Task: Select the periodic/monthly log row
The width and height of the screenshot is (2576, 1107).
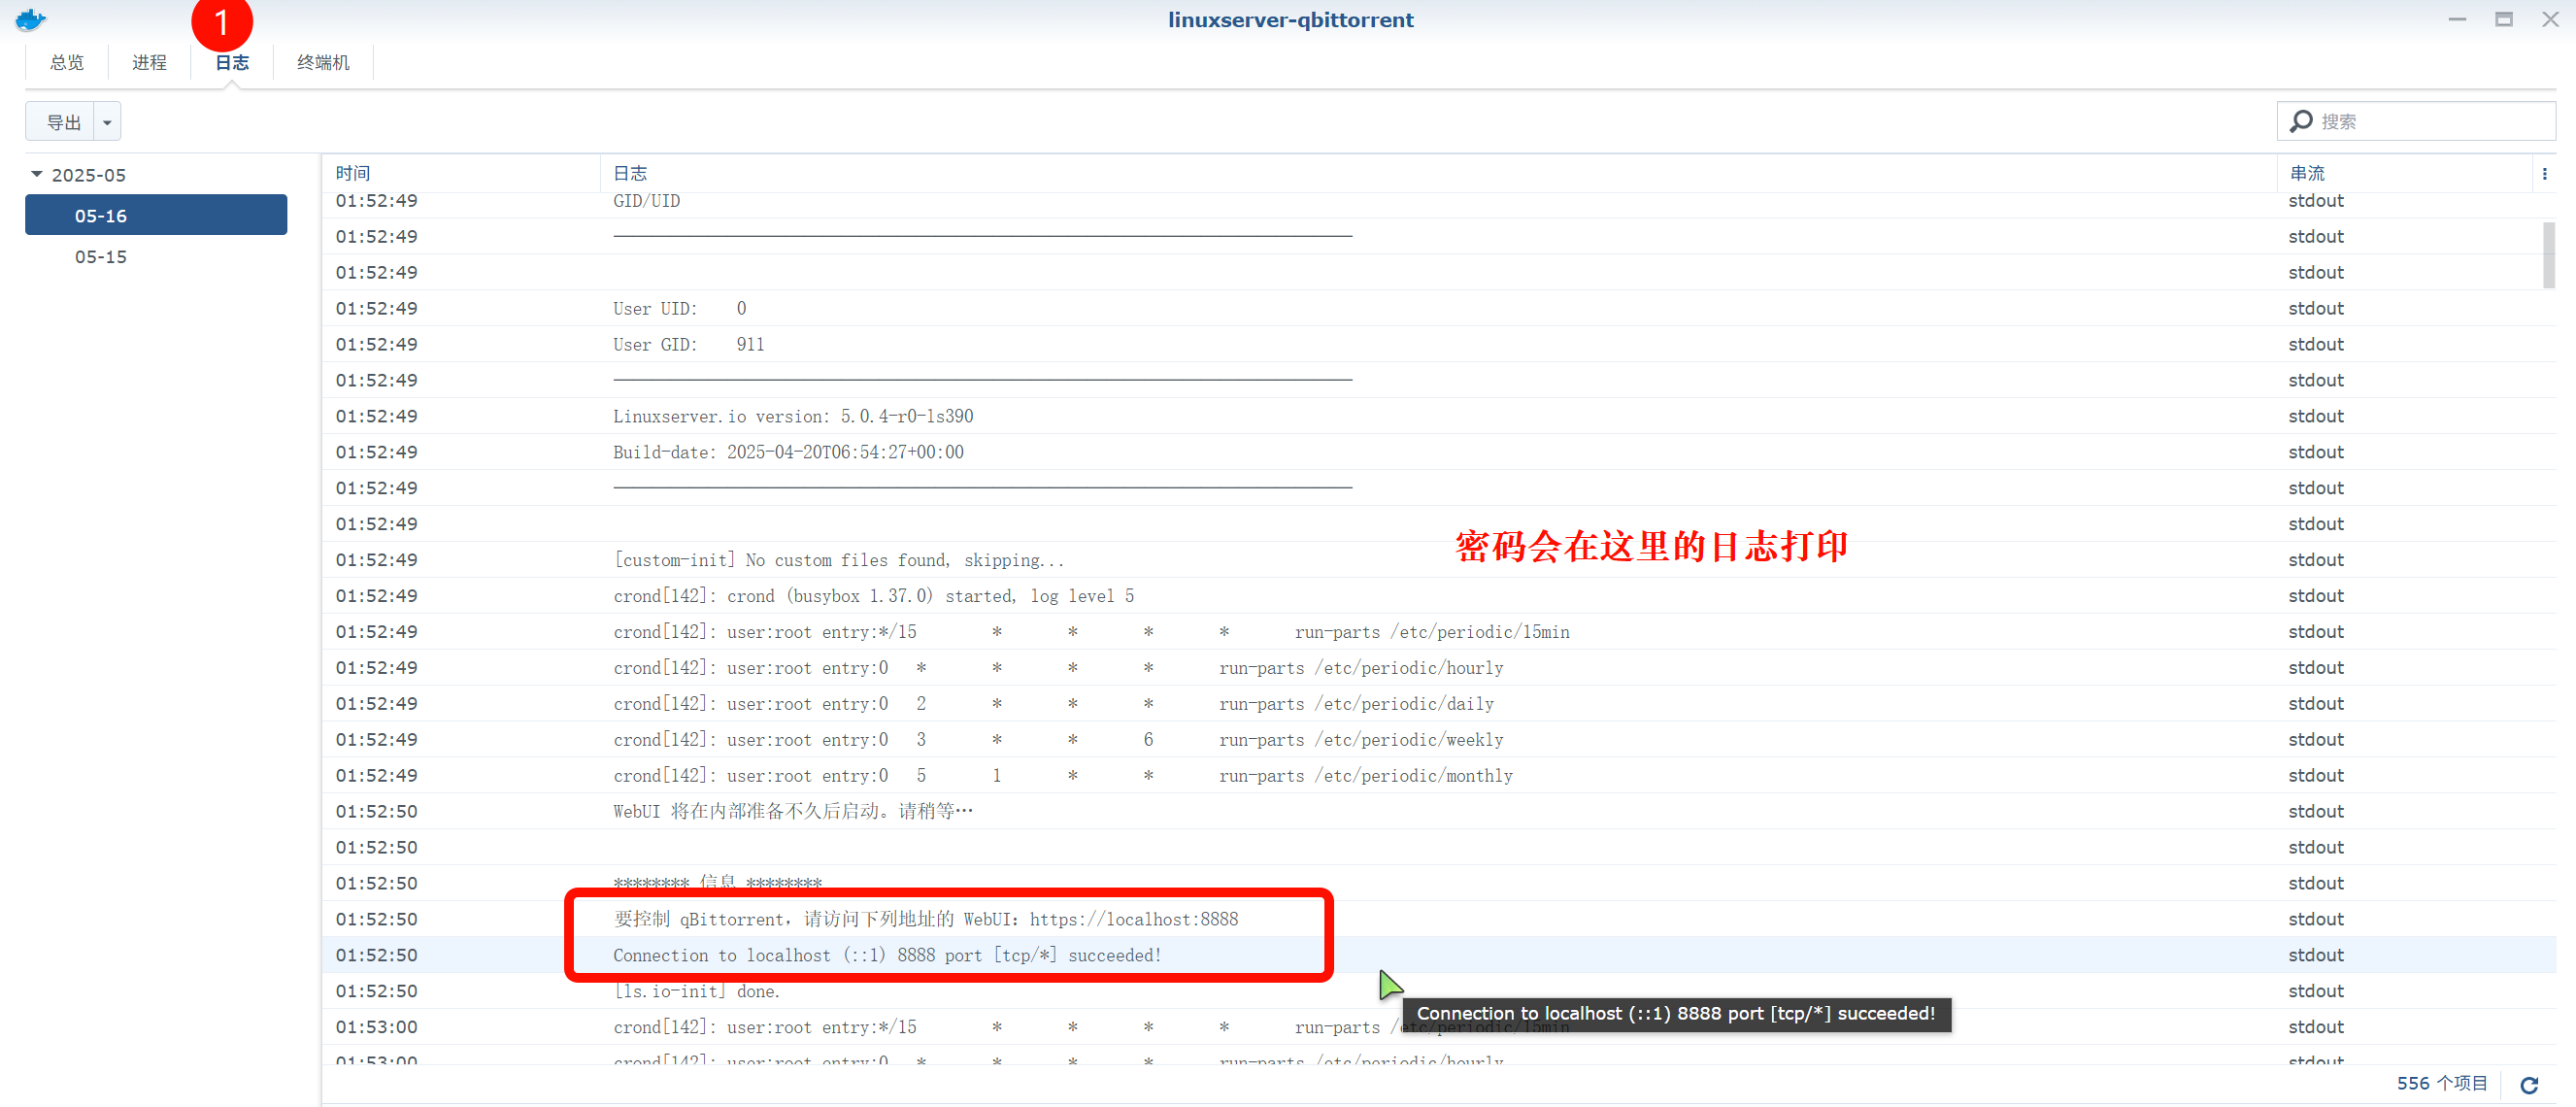Action: [1438, 776]
